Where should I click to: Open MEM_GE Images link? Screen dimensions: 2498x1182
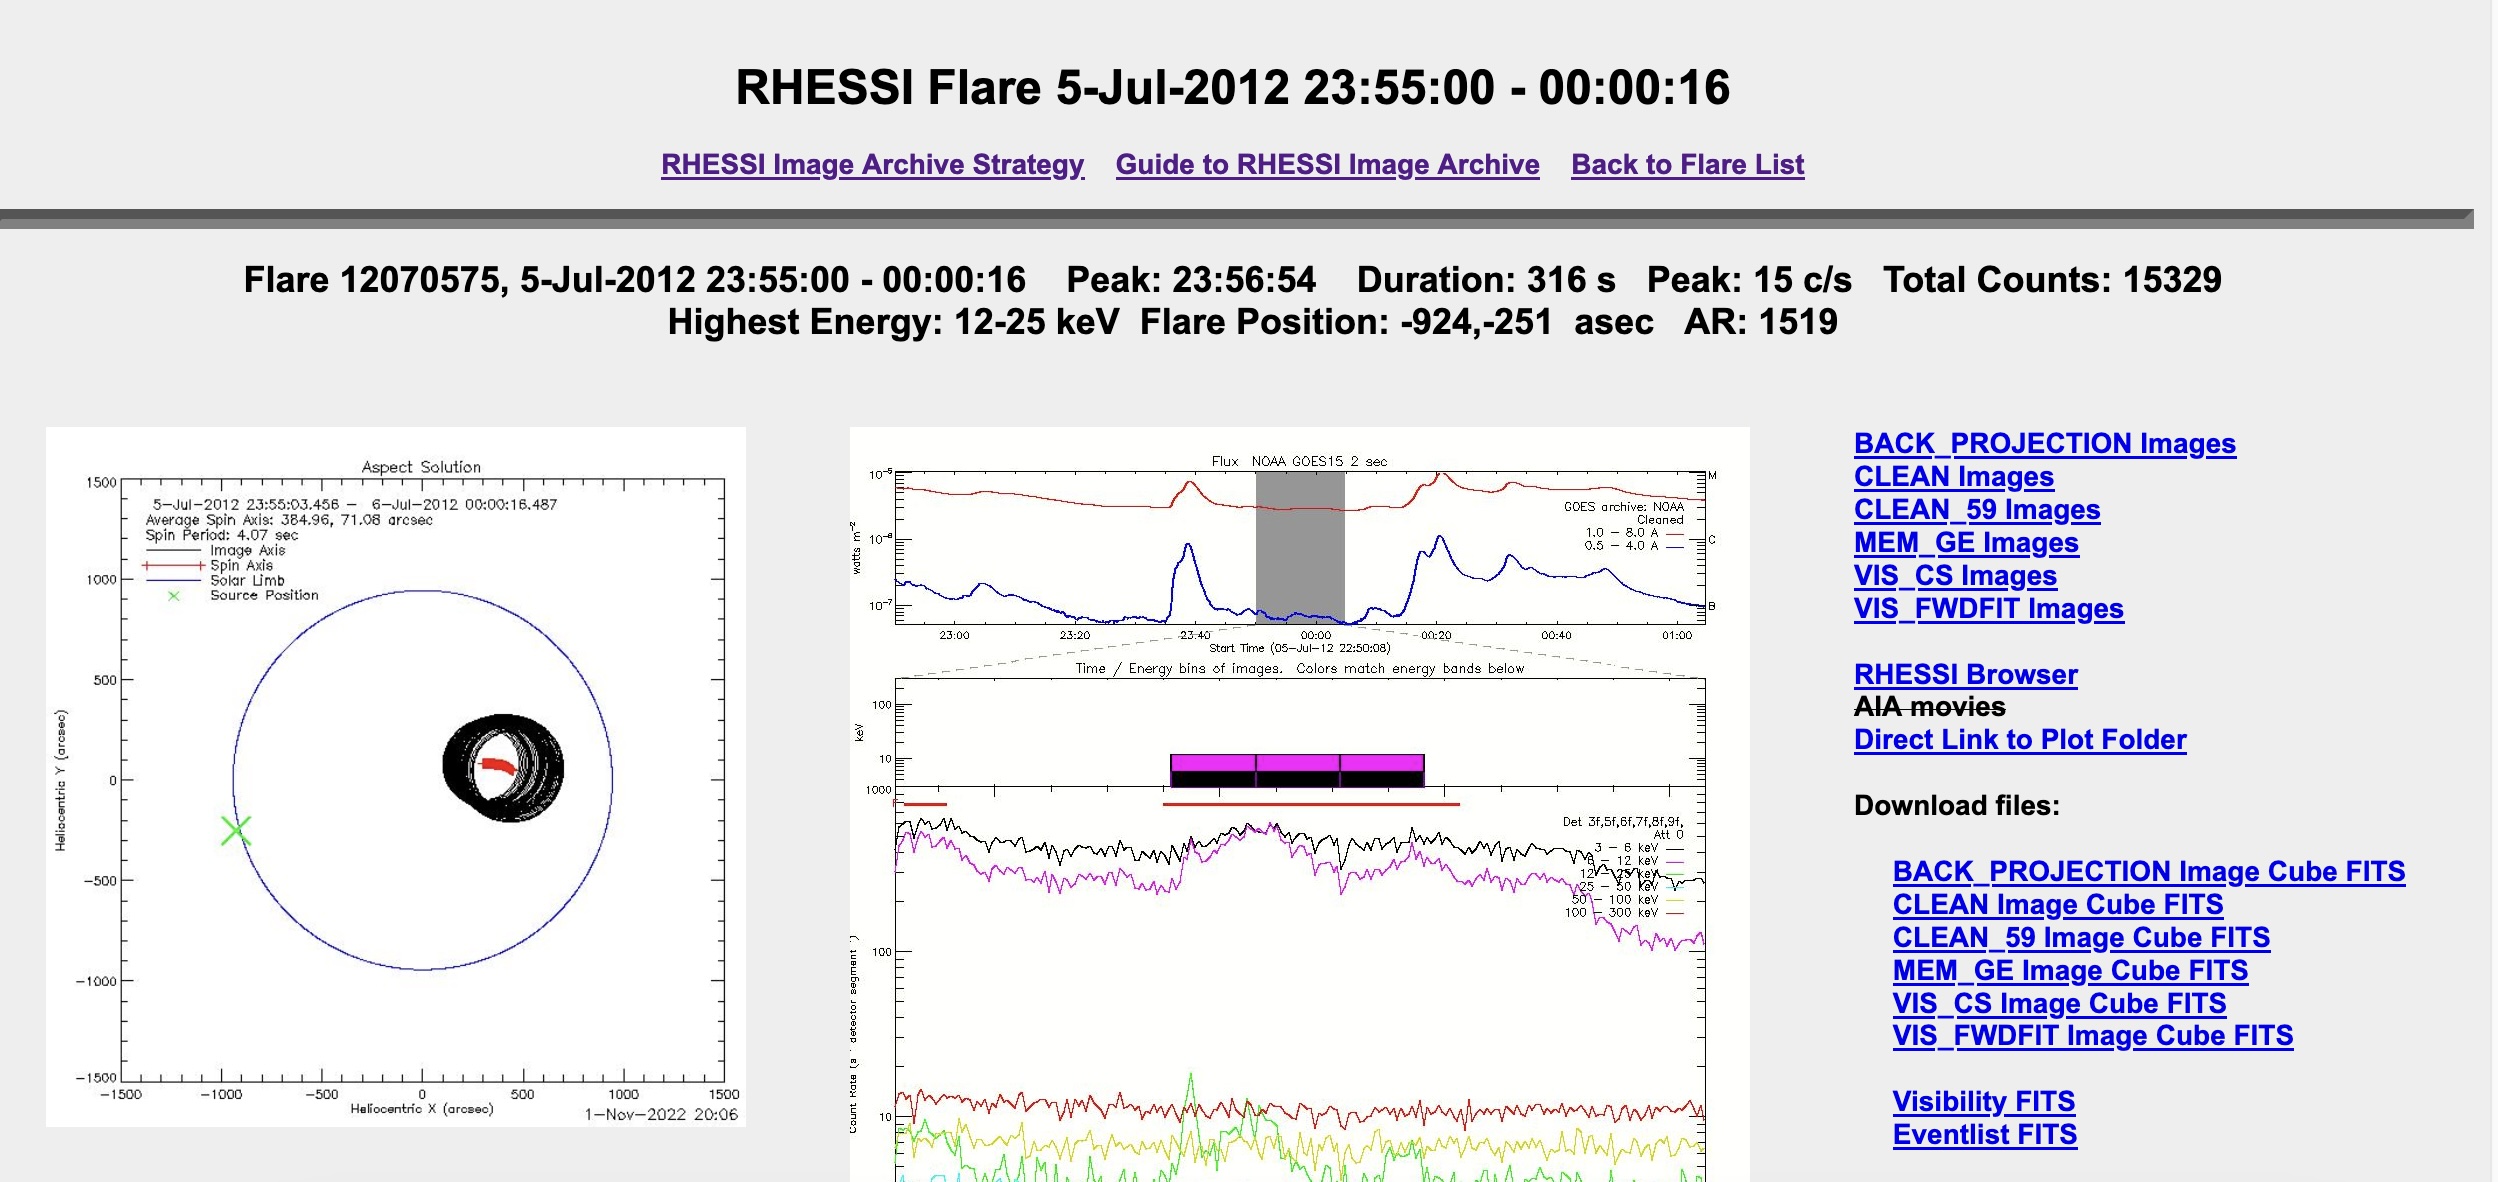pyautogui.click(x=1965, y=542)
